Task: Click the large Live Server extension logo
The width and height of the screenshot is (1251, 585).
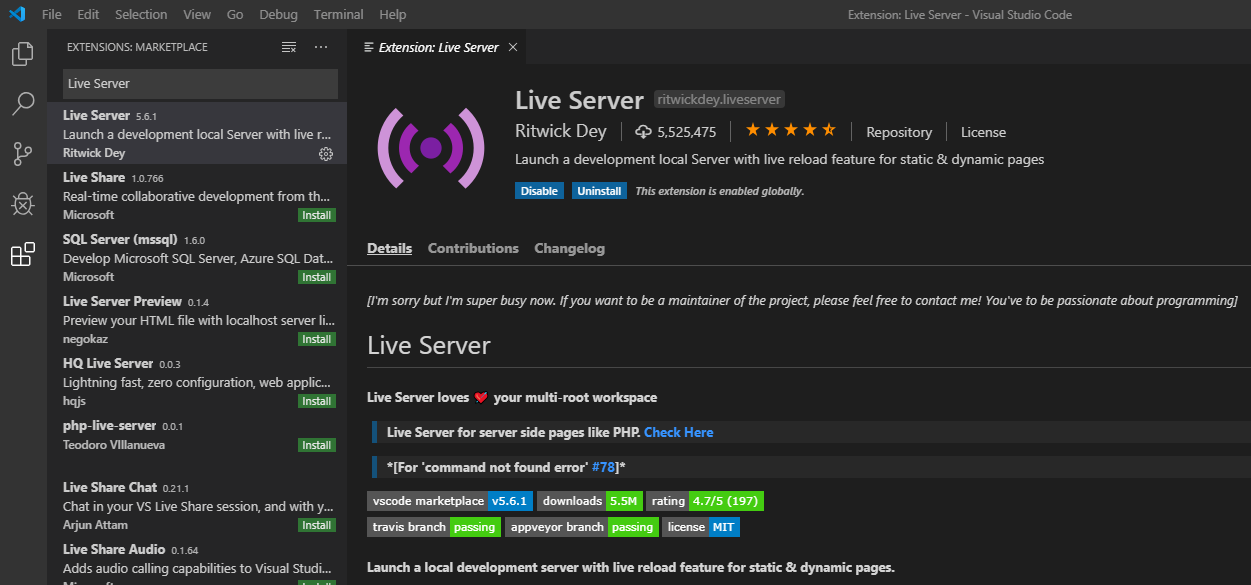Action: coord(431,148)
